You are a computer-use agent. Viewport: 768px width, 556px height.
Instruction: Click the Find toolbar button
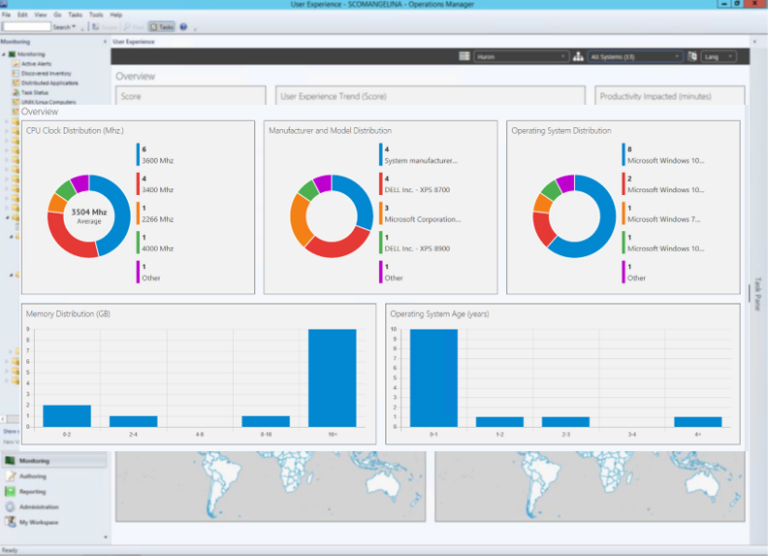tap(134, 27)
